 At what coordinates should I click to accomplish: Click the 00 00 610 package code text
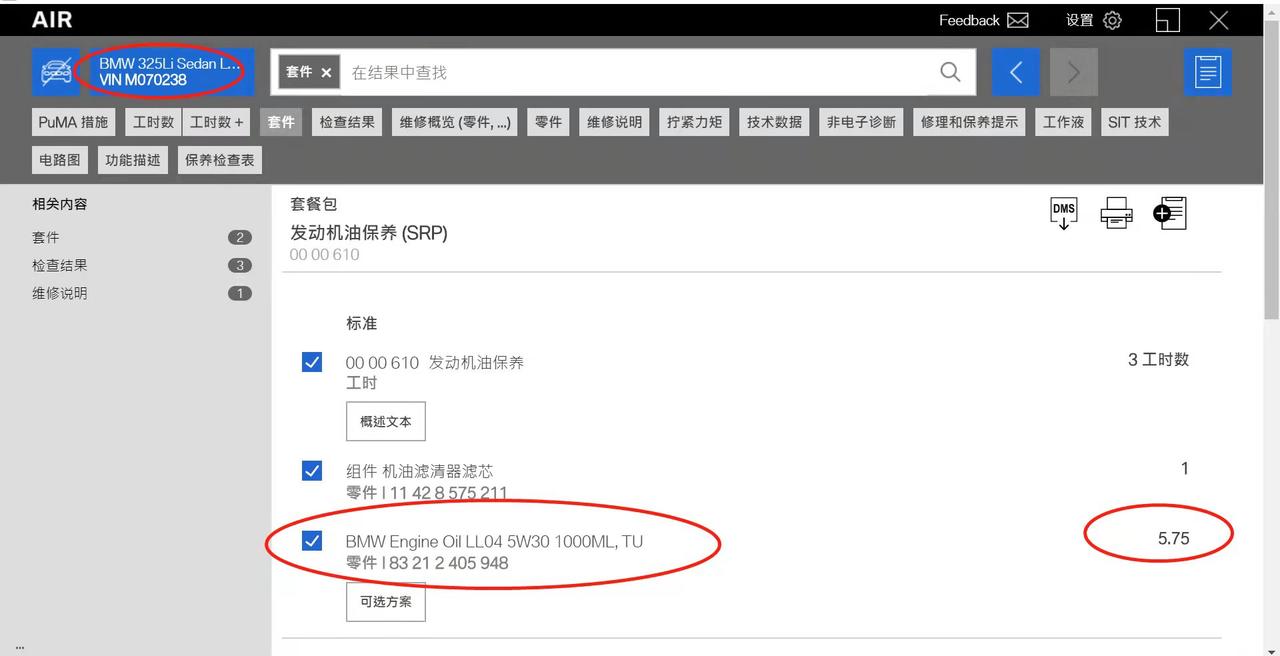[324, 254]
